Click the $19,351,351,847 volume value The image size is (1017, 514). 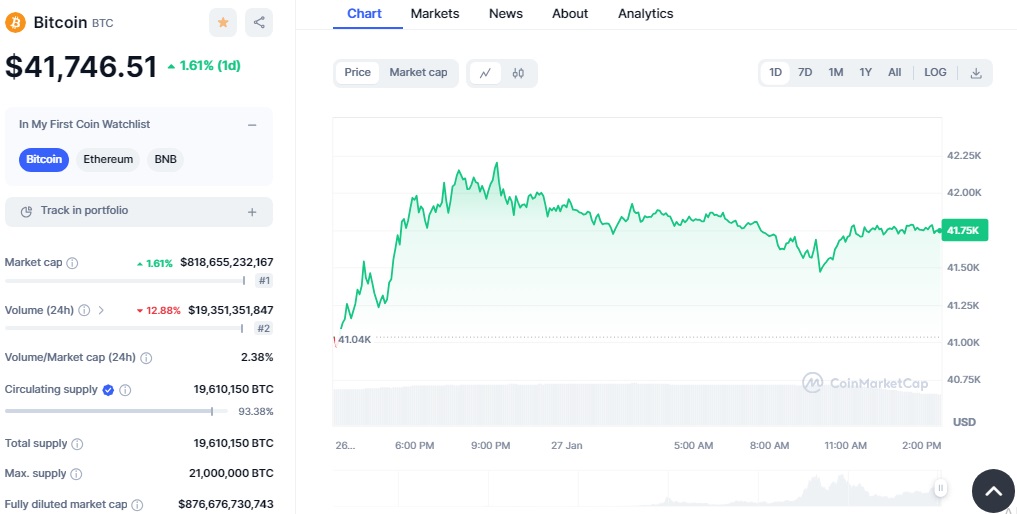point(230,310)
